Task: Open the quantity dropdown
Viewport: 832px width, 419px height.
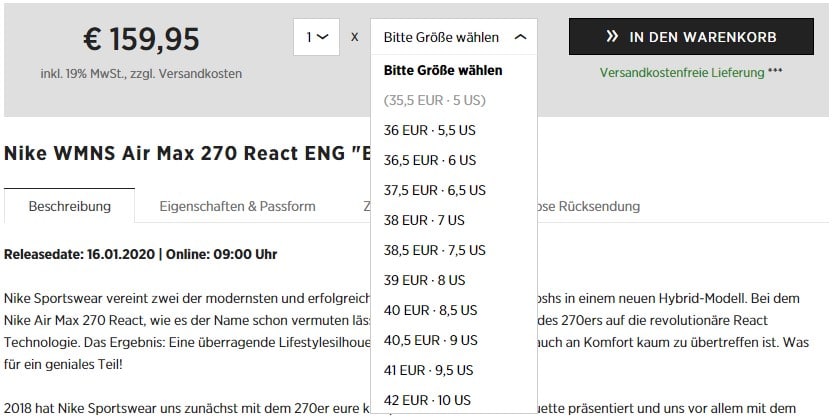Action: [316, 37]
